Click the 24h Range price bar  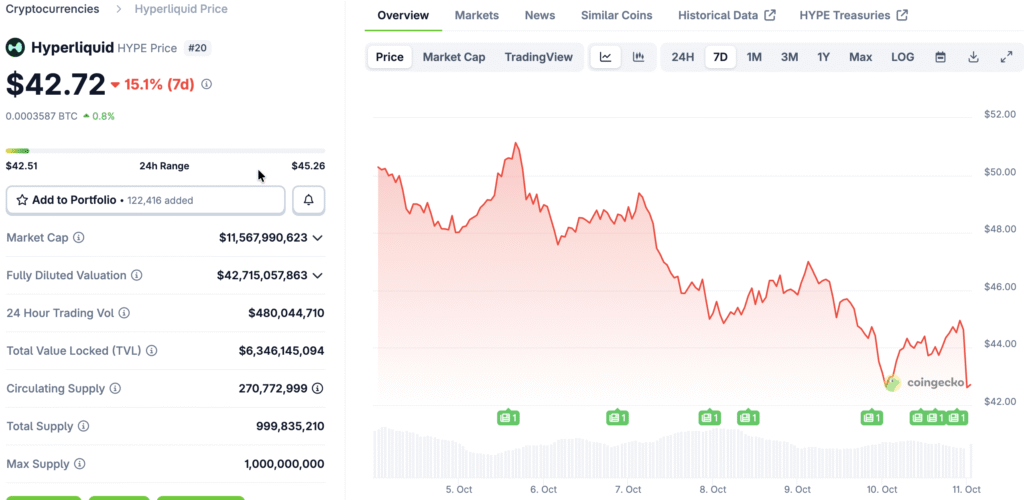(x=163, y=151)
